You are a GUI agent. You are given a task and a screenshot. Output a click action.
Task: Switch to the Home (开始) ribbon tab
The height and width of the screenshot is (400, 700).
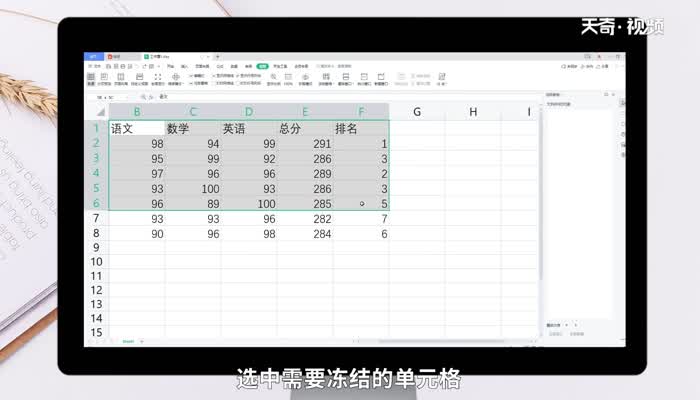click(x=171, y=66)
